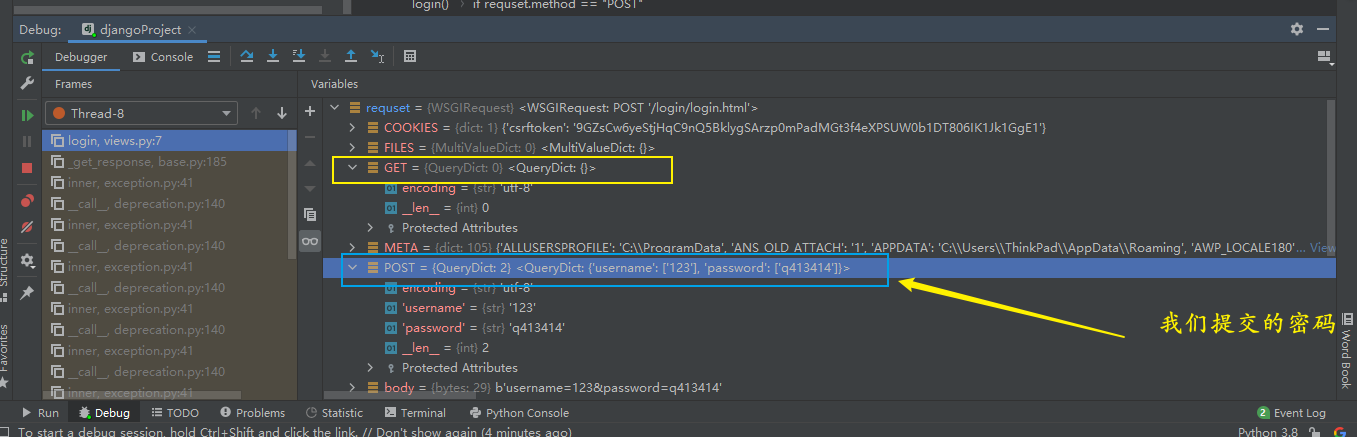The height and width of the screenshot is (437, 1357).
Task: Open the layout menu icon beside Console tab
Action: pyautogui.click(x=214, y=57)
